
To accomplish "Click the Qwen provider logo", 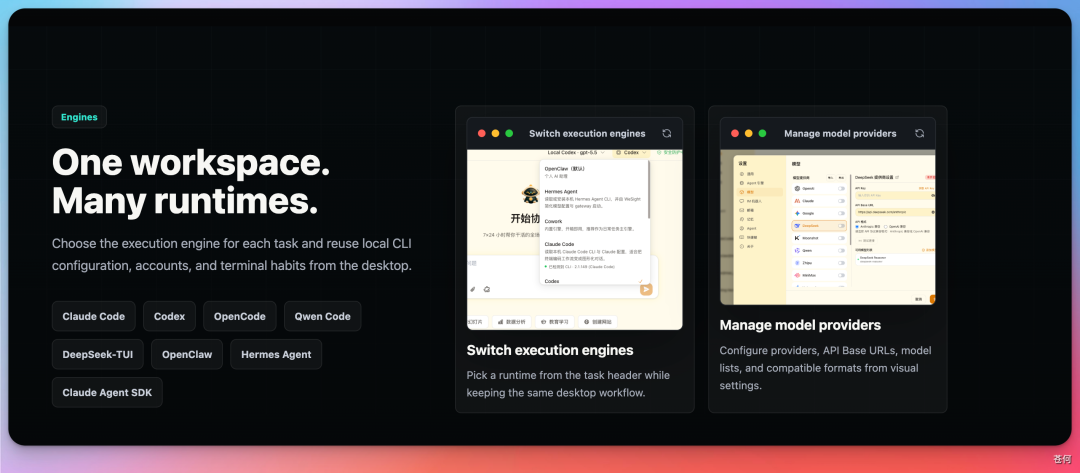I will [797, 251].
